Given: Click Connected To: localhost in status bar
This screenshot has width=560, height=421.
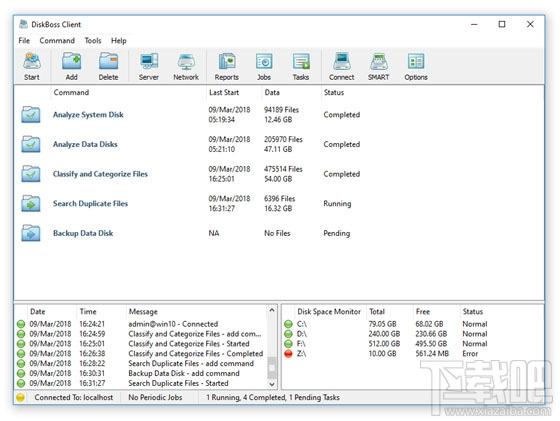Looking at the screenshot, I should pos(74,397).
